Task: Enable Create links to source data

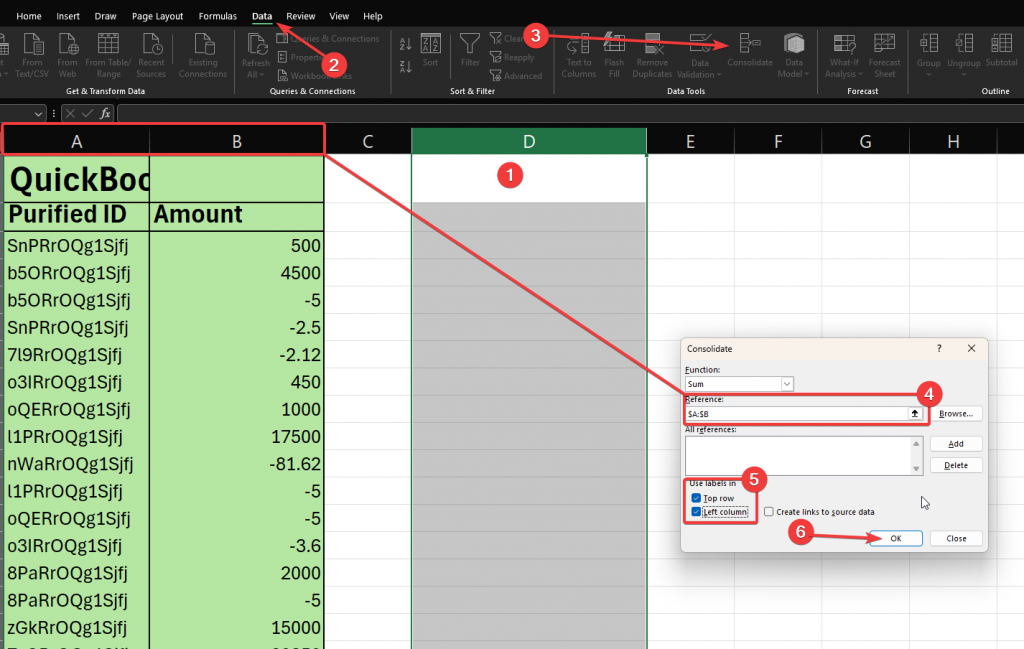Action: (768, 512)
